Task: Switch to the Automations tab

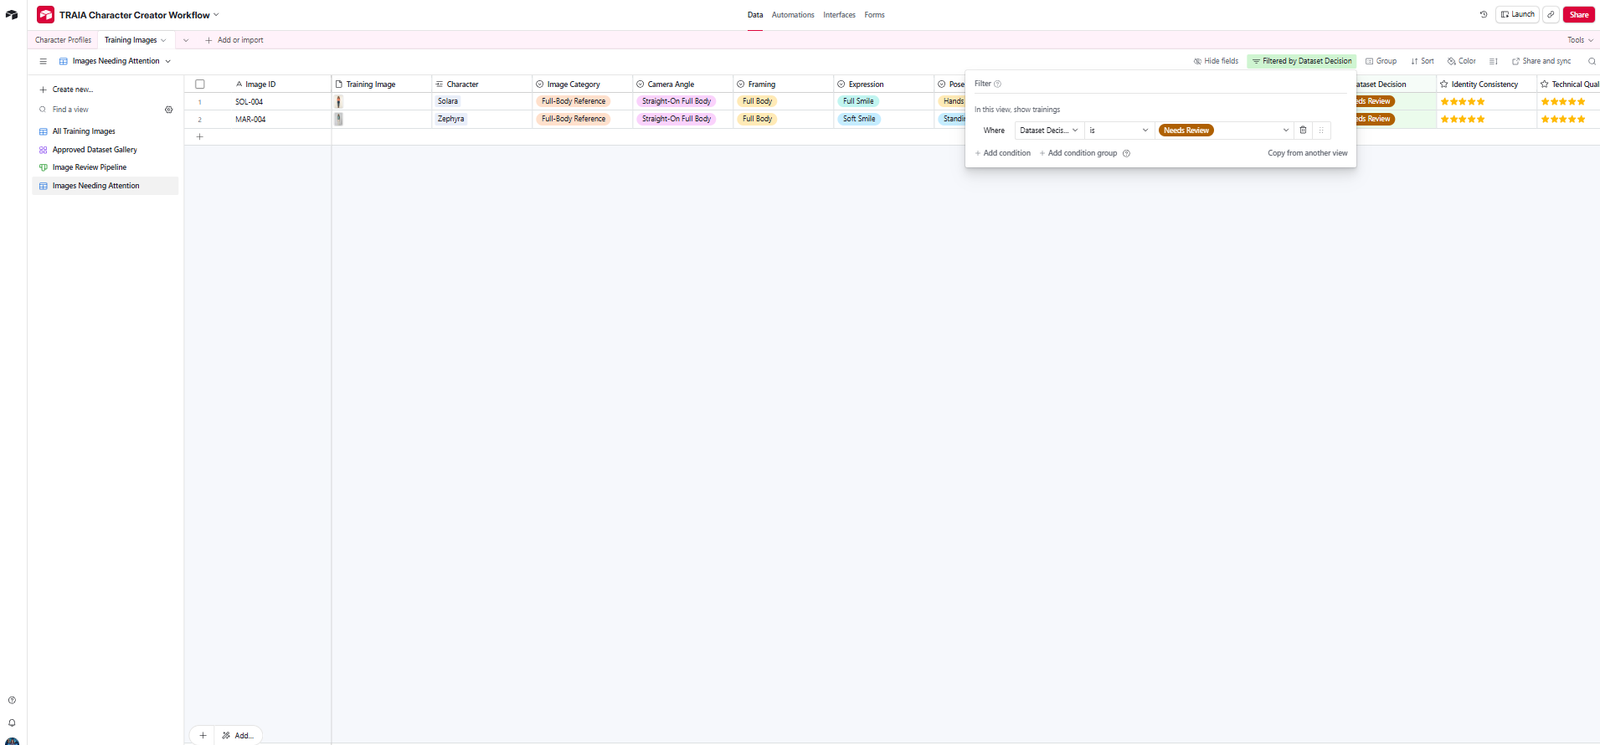Action: 793,15
